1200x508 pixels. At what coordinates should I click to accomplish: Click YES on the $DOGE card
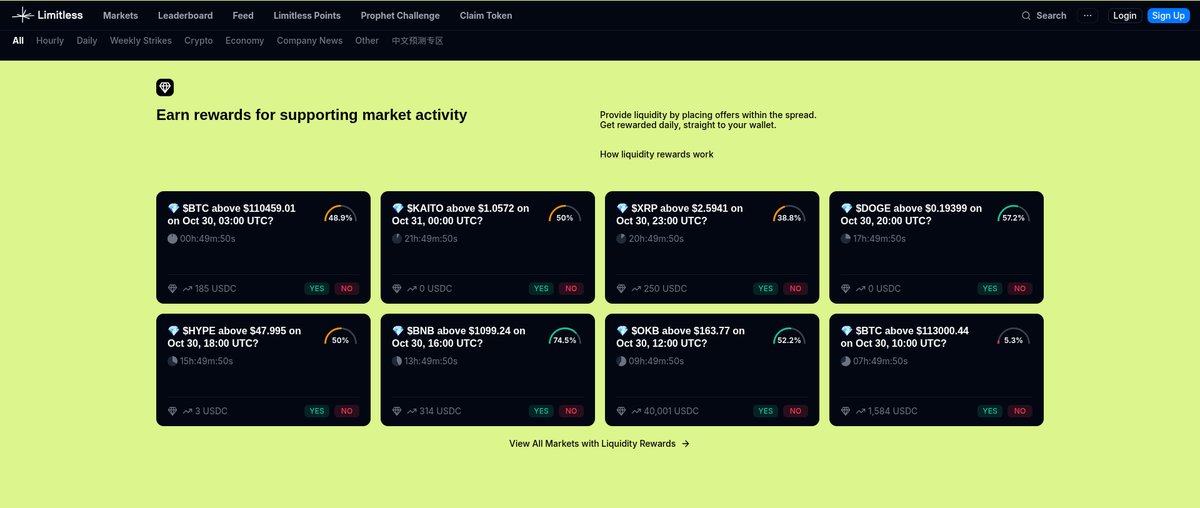pos(990,289)
